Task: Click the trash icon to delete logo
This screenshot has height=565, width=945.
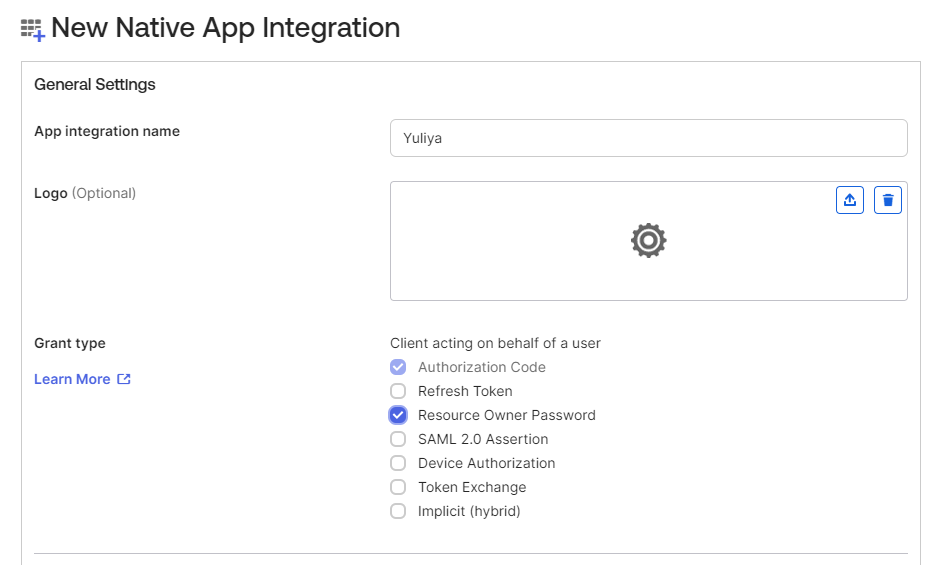Action: (x=888, y=200)
